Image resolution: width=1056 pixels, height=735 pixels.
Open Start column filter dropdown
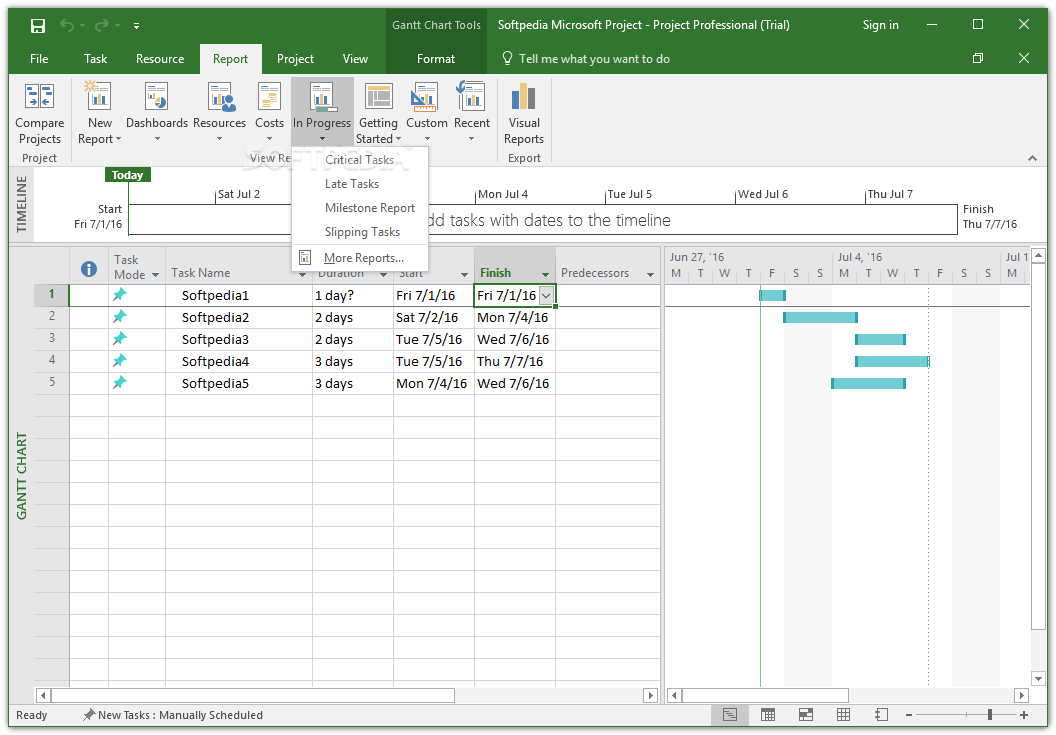tap(464, 275)
